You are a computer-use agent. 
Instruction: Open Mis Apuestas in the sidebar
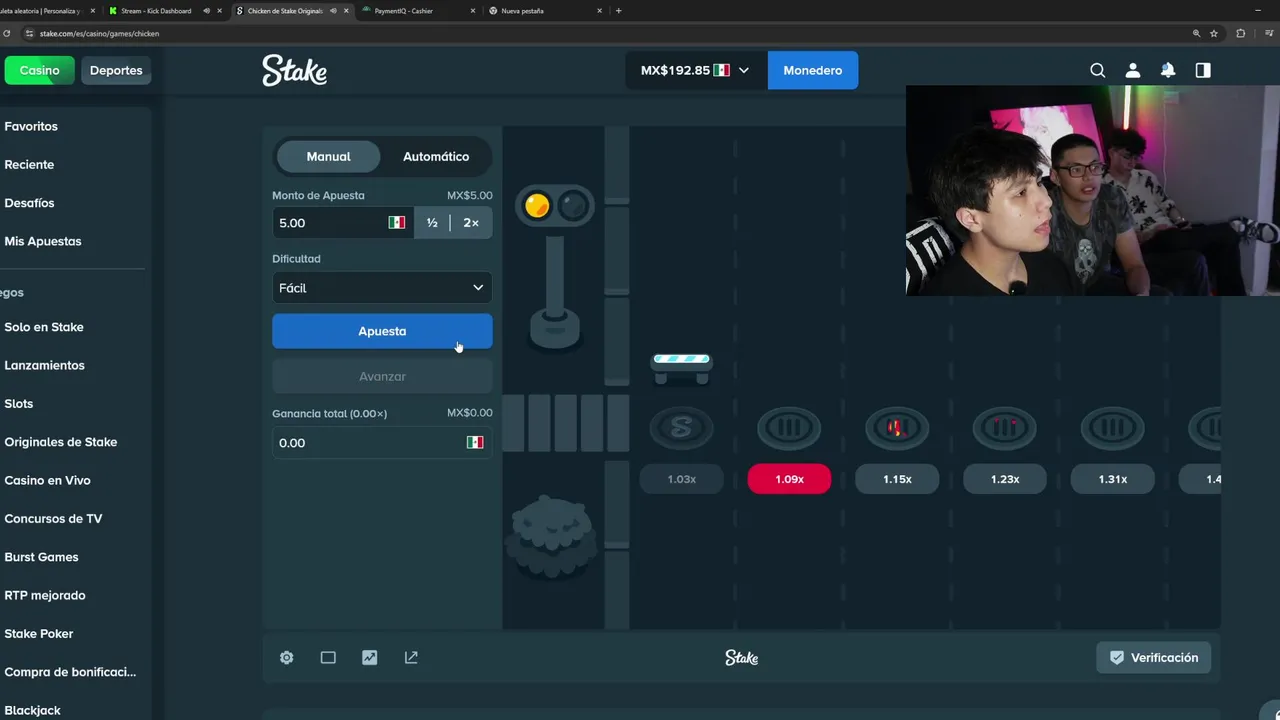click(43, 241)
